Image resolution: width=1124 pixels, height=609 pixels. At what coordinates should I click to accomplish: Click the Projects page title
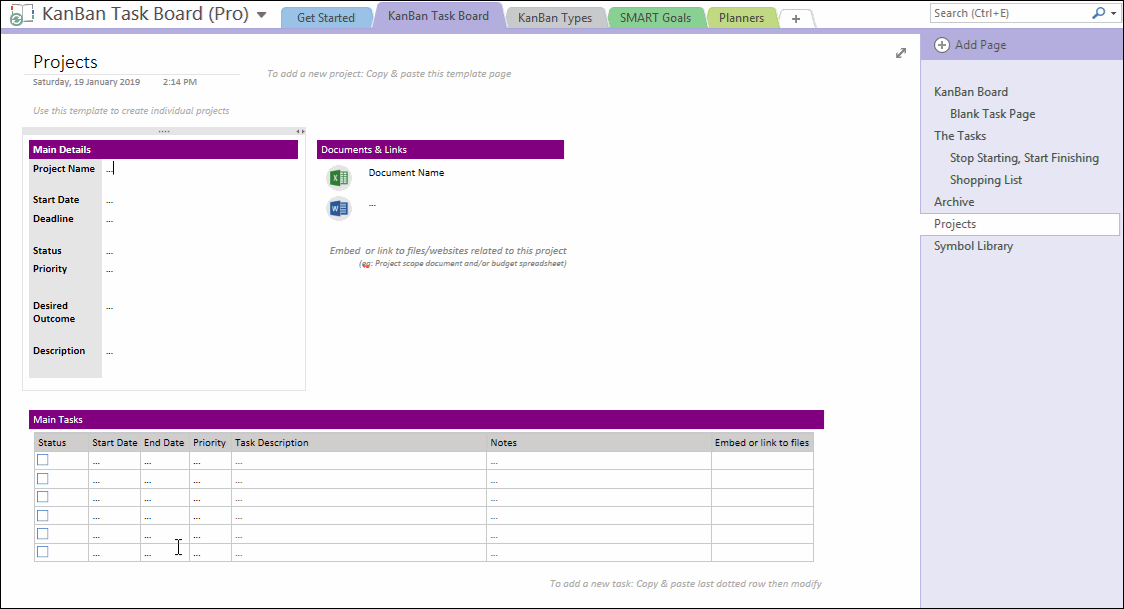tap(65, 62)
